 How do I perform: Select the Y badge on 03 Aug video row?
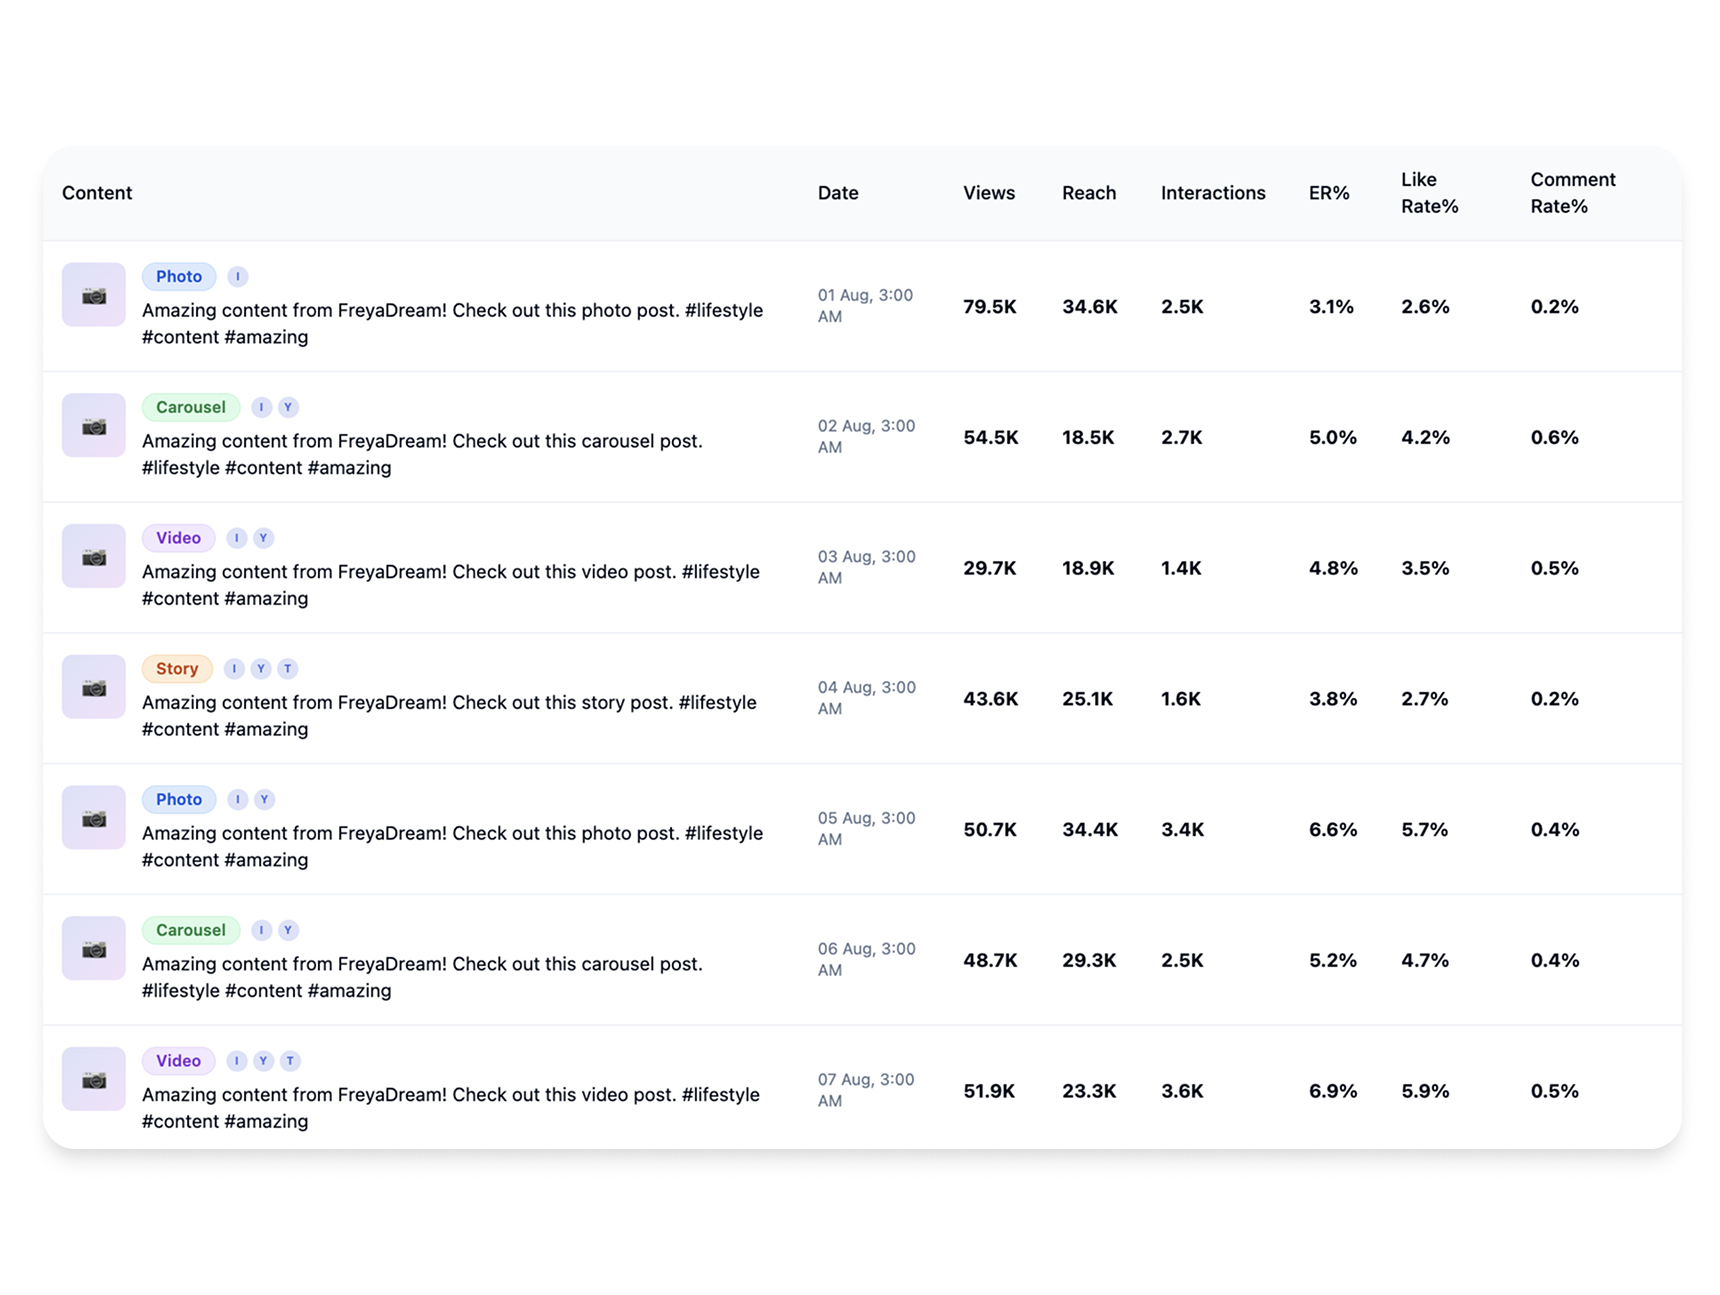[x=264, y=538]
